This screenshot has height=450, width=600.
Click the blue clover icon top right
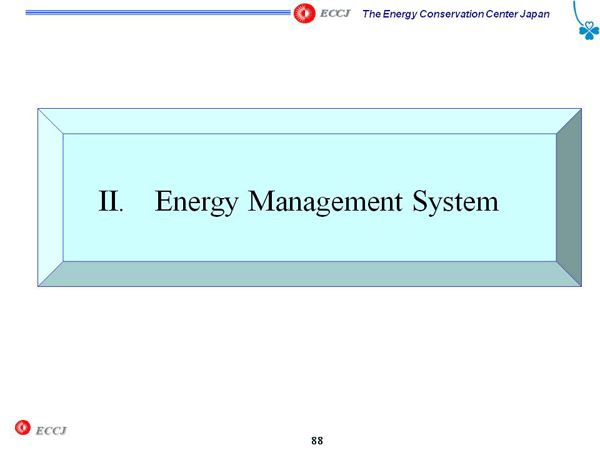589,30
